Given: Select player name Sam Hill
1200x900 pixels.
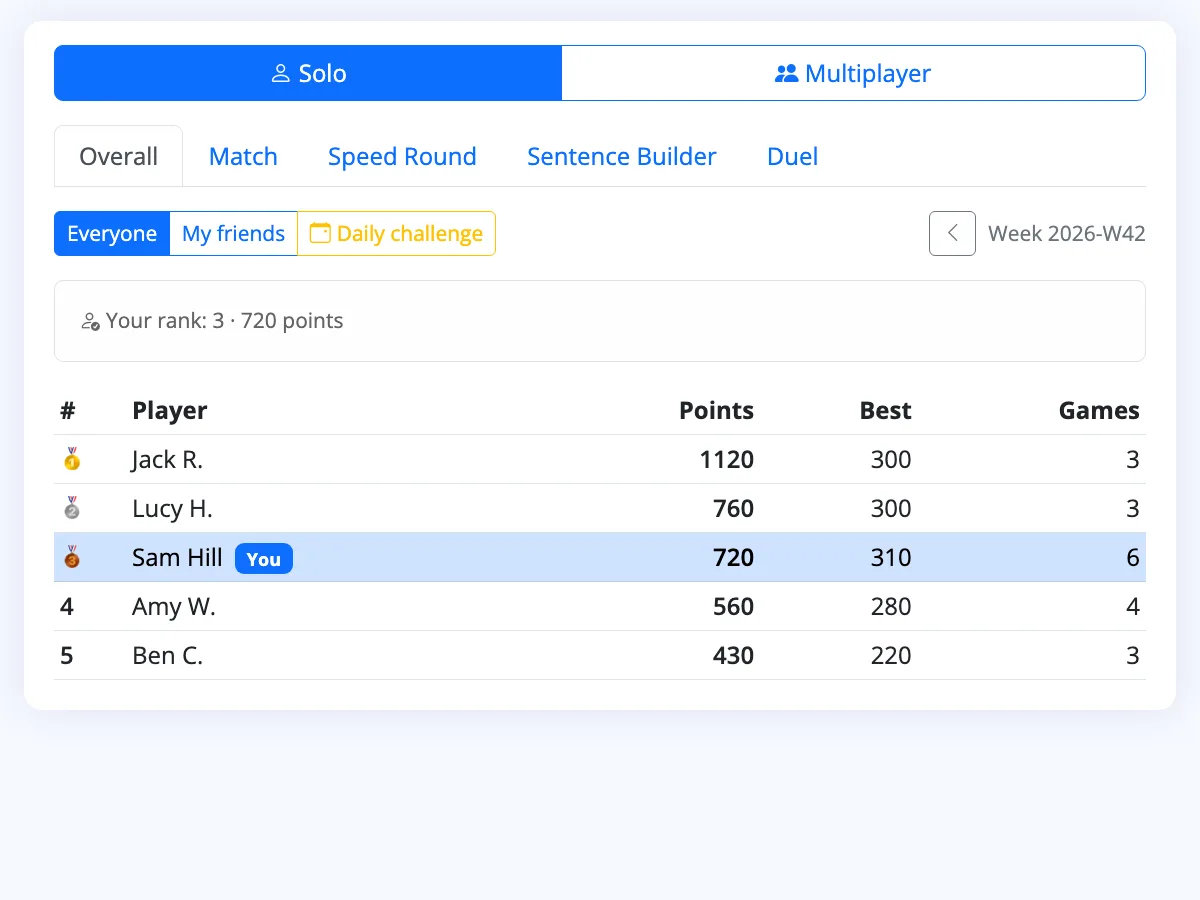Looking at the screenshot, I should coord(177,558).
